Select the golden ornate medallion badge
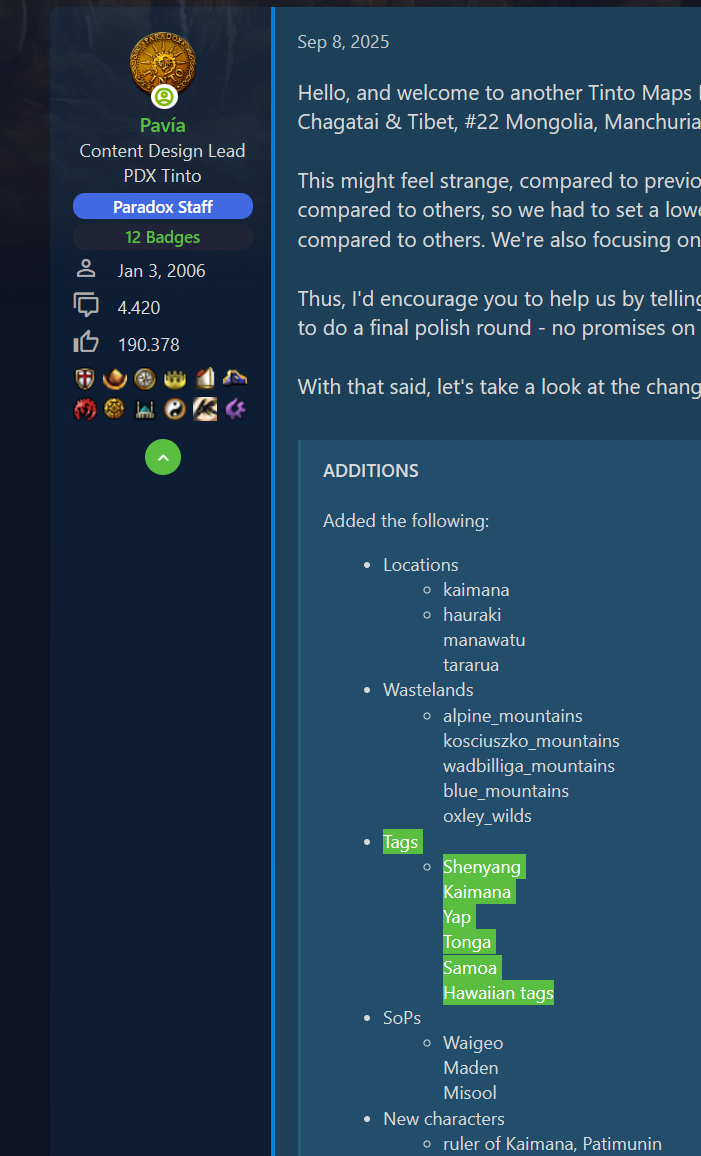 tap(115, 408)
